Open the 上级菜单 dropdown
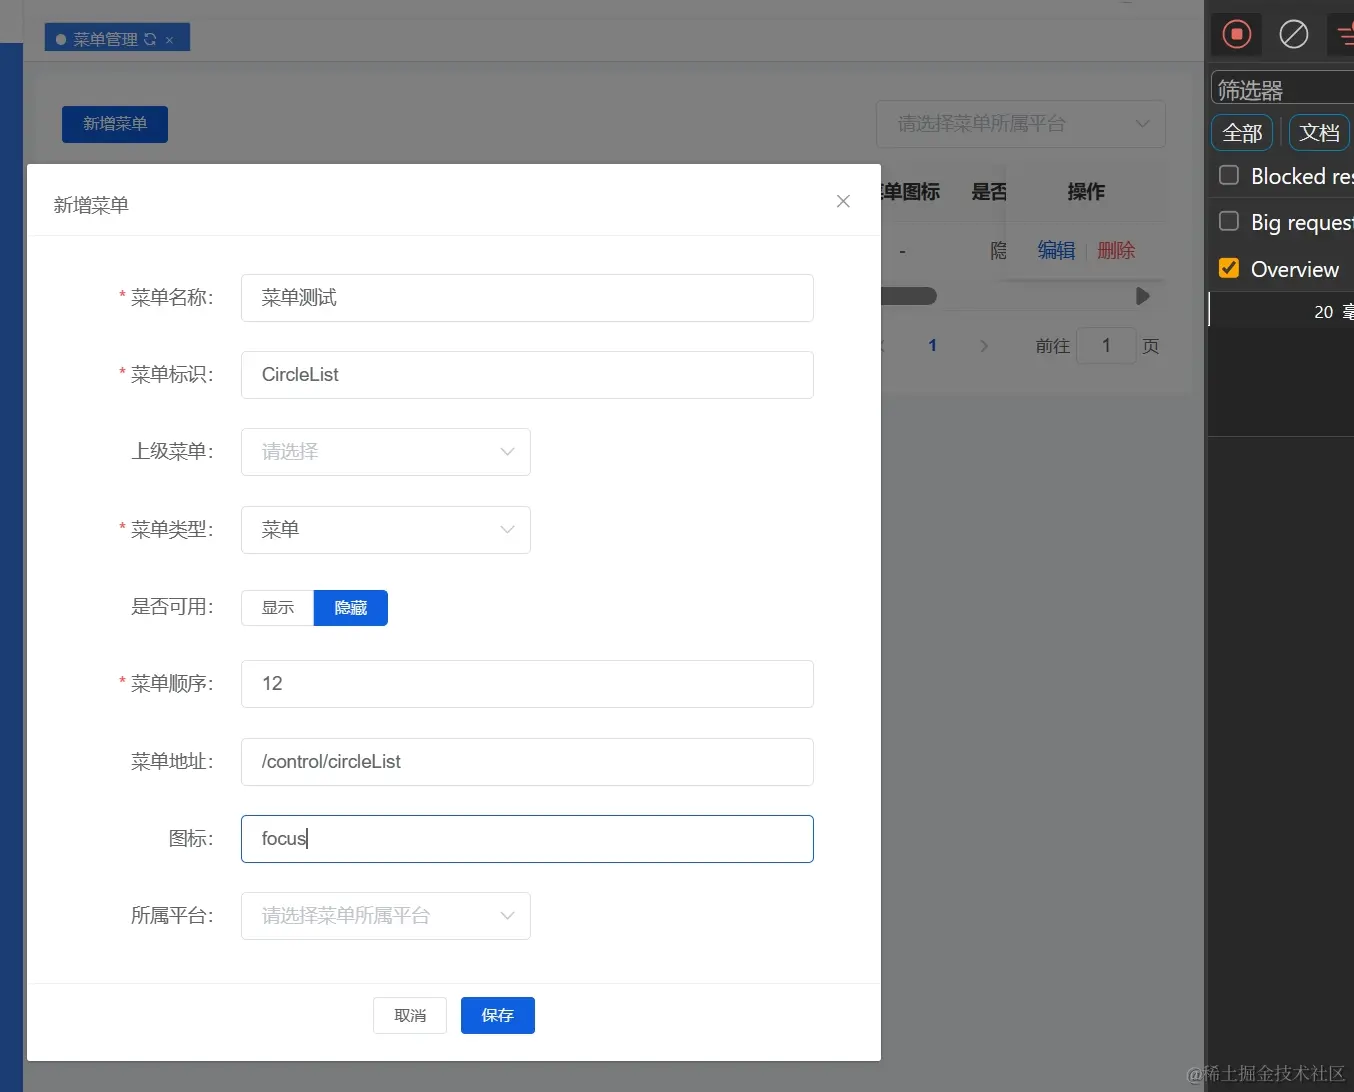The height and width of the screenshot is (1092, 1354). pos(386,452)
